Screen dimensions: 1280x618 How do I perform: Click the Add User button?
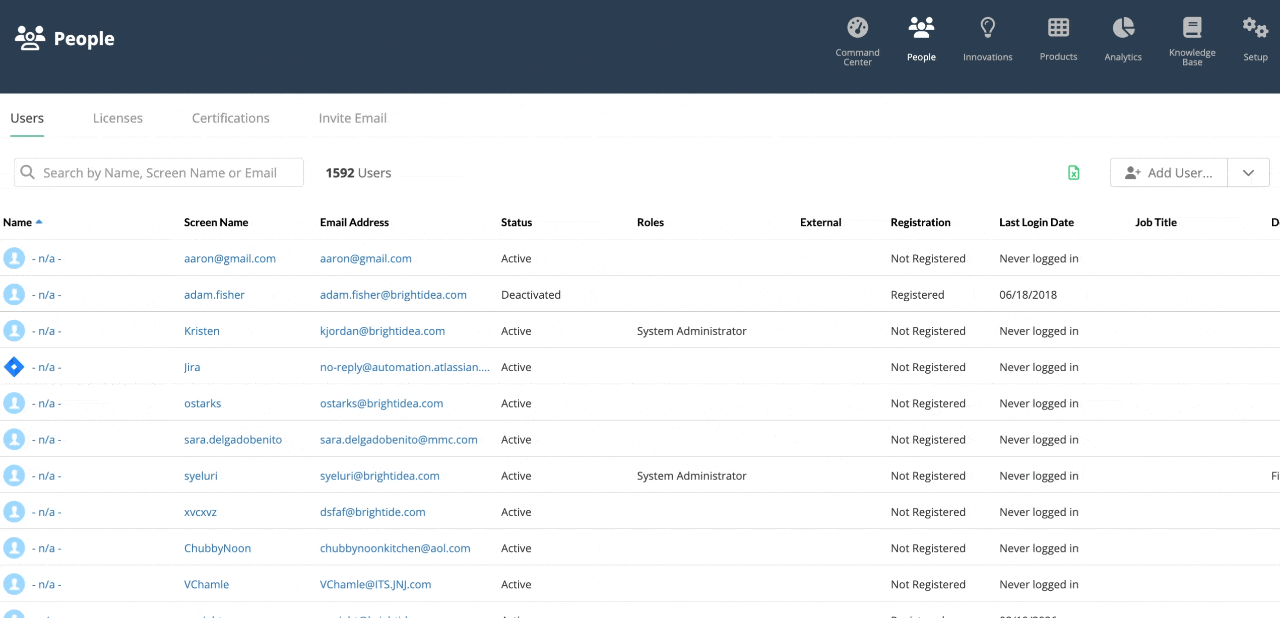(x=1169, y=172)
